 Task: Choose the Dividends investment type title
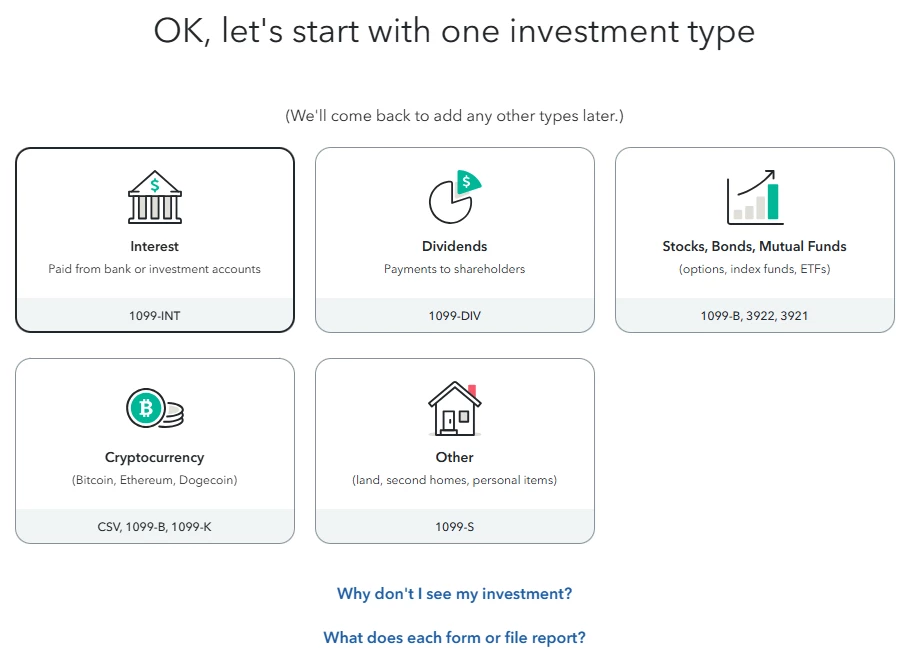[x=455, y=246]
